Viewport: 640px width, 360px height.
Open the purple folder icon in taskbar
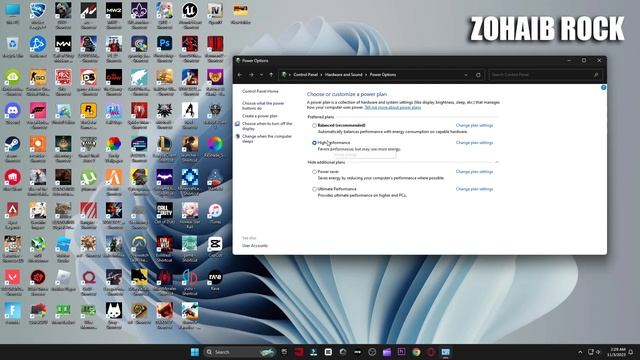click(x=387, y=352)
